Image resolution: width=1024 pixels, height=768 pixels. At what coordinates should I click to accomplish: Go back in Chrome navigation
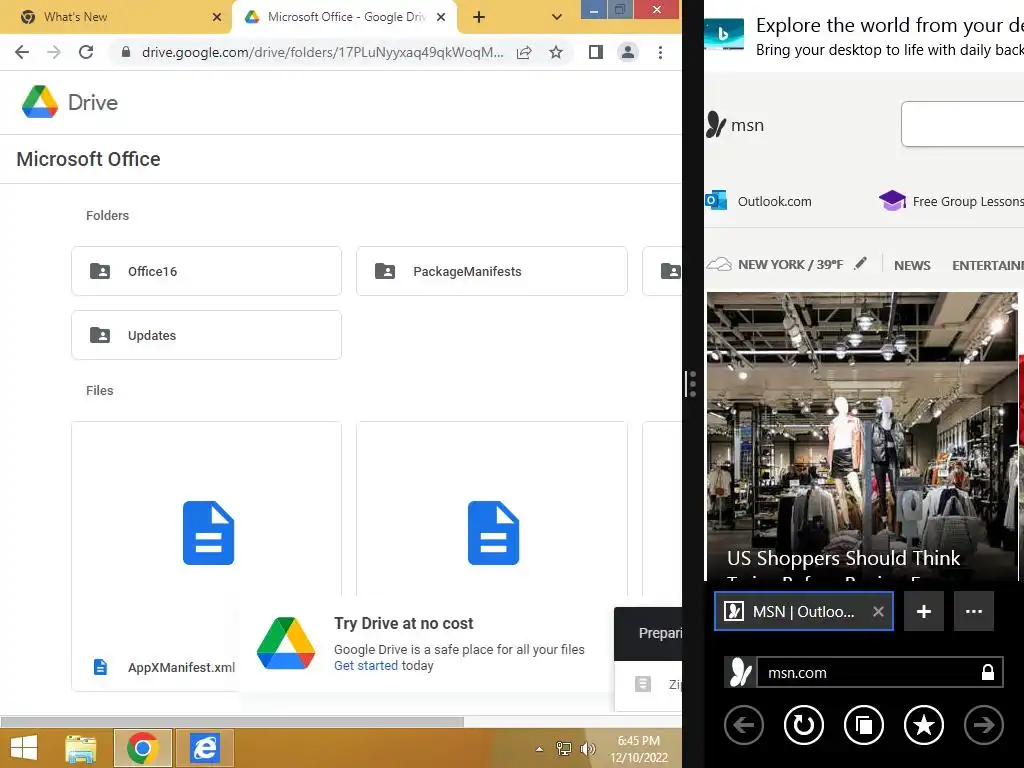[x=22, y=52]
